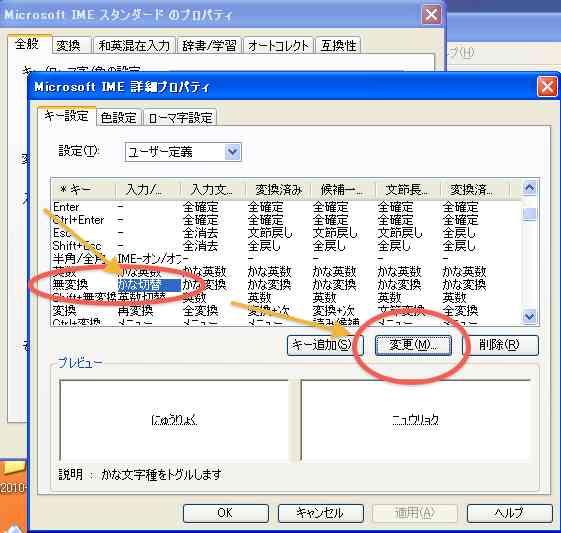Click the 入力文... column header
Viewport: 561px width, 533px height.
pos(213,190)
